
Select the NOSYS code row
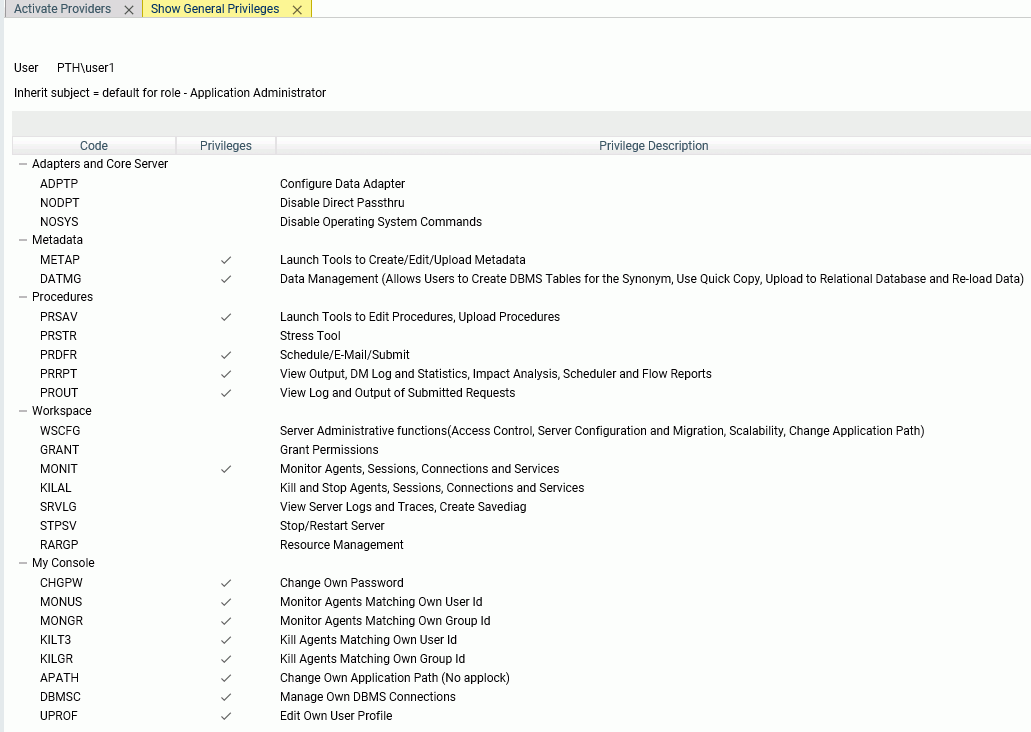[x=59, y=222]
